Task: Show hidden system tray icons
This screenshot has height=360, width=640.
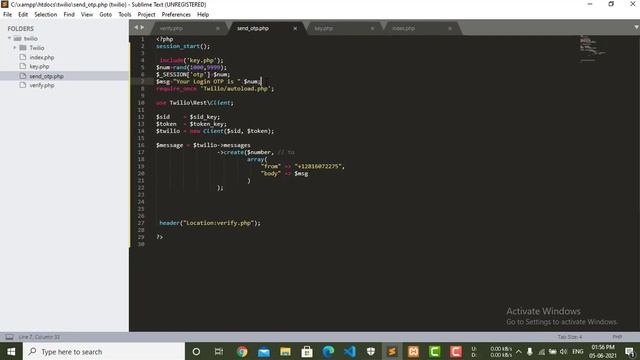Action: [518, 351]
